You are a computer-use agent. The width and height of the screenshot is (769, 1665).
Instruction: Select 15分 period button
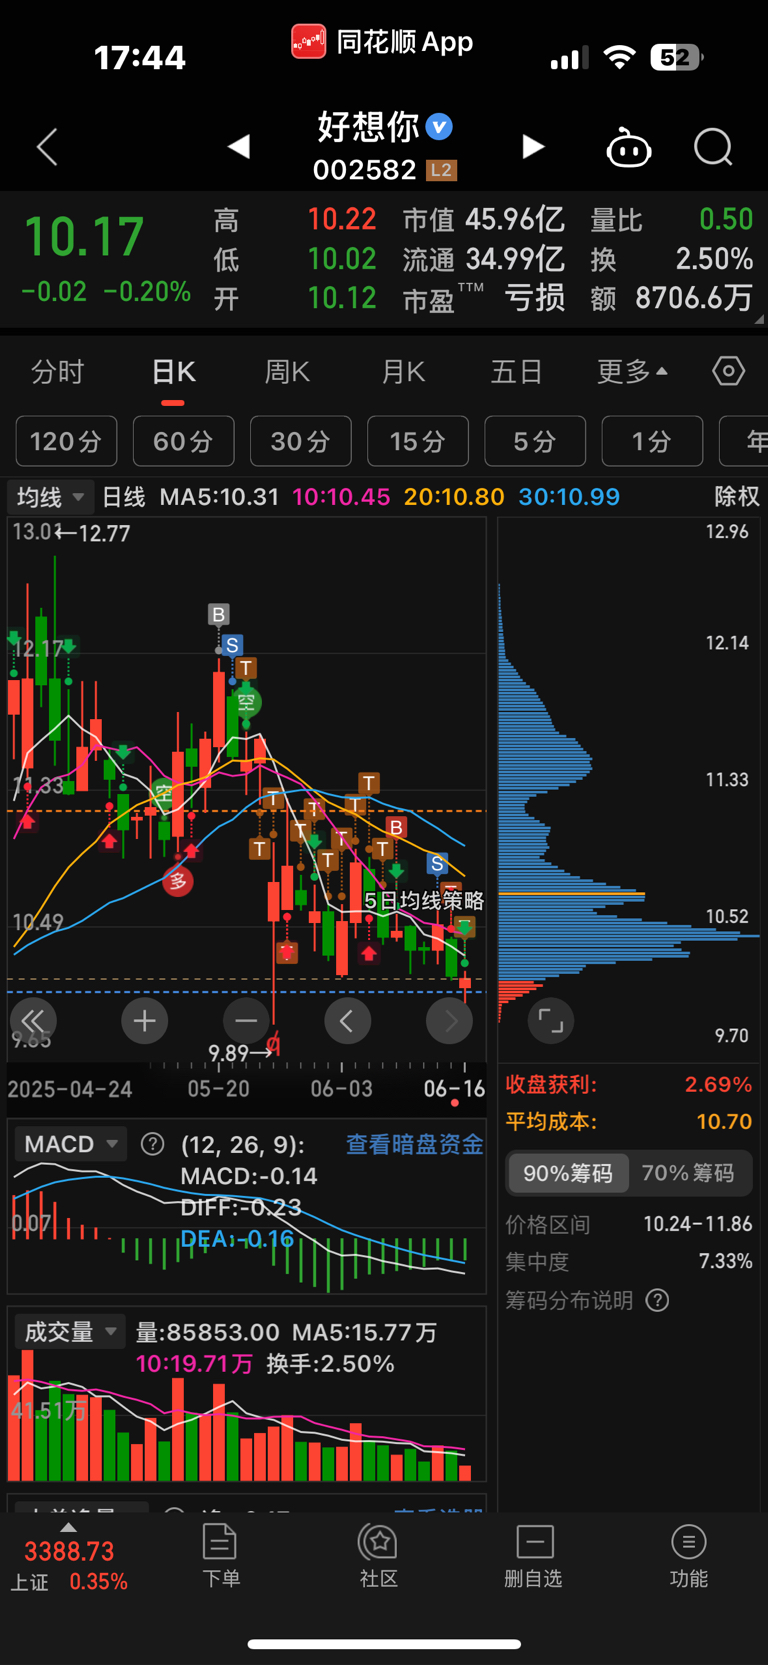coord(418,441)
